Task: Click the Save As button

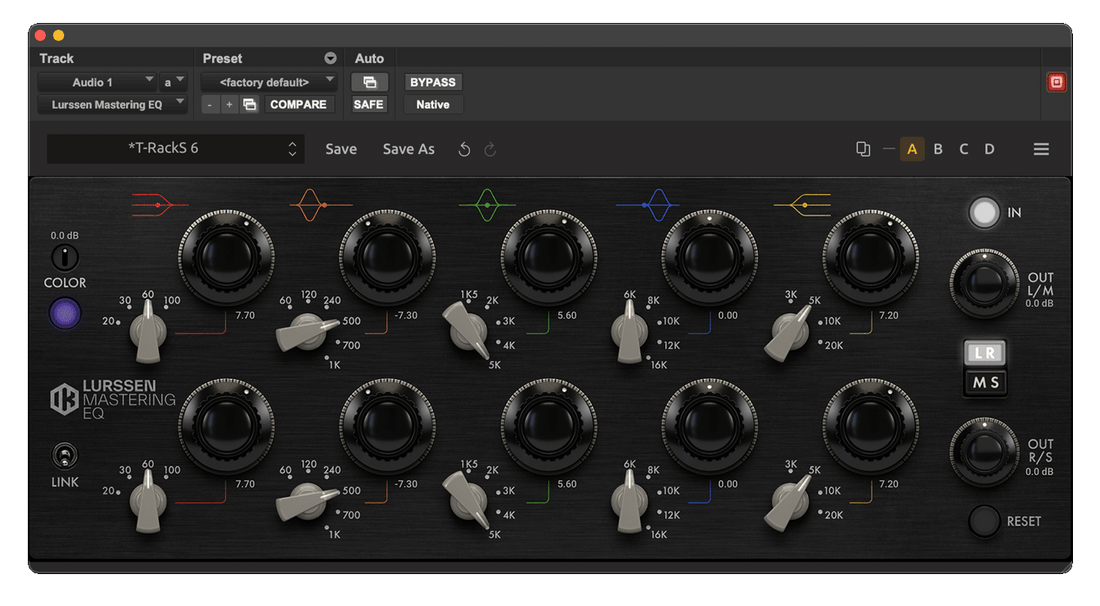Action: click(x=408, y=149)
